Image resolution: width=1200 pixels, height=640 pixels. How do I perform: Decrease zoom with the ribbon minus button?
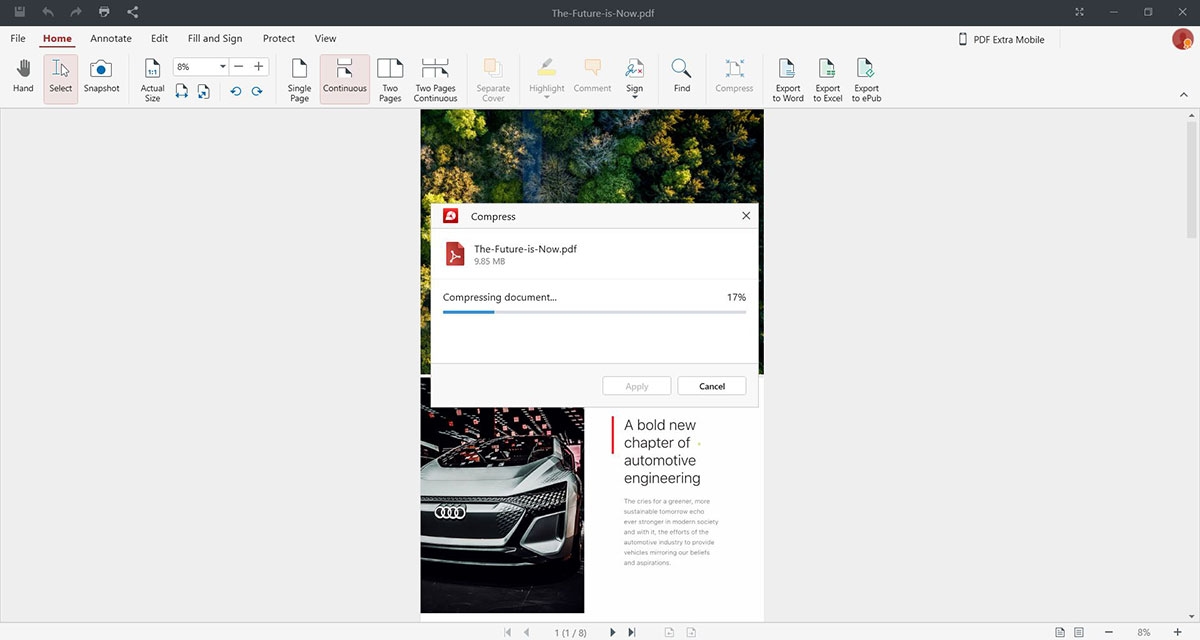coord(239,67)
